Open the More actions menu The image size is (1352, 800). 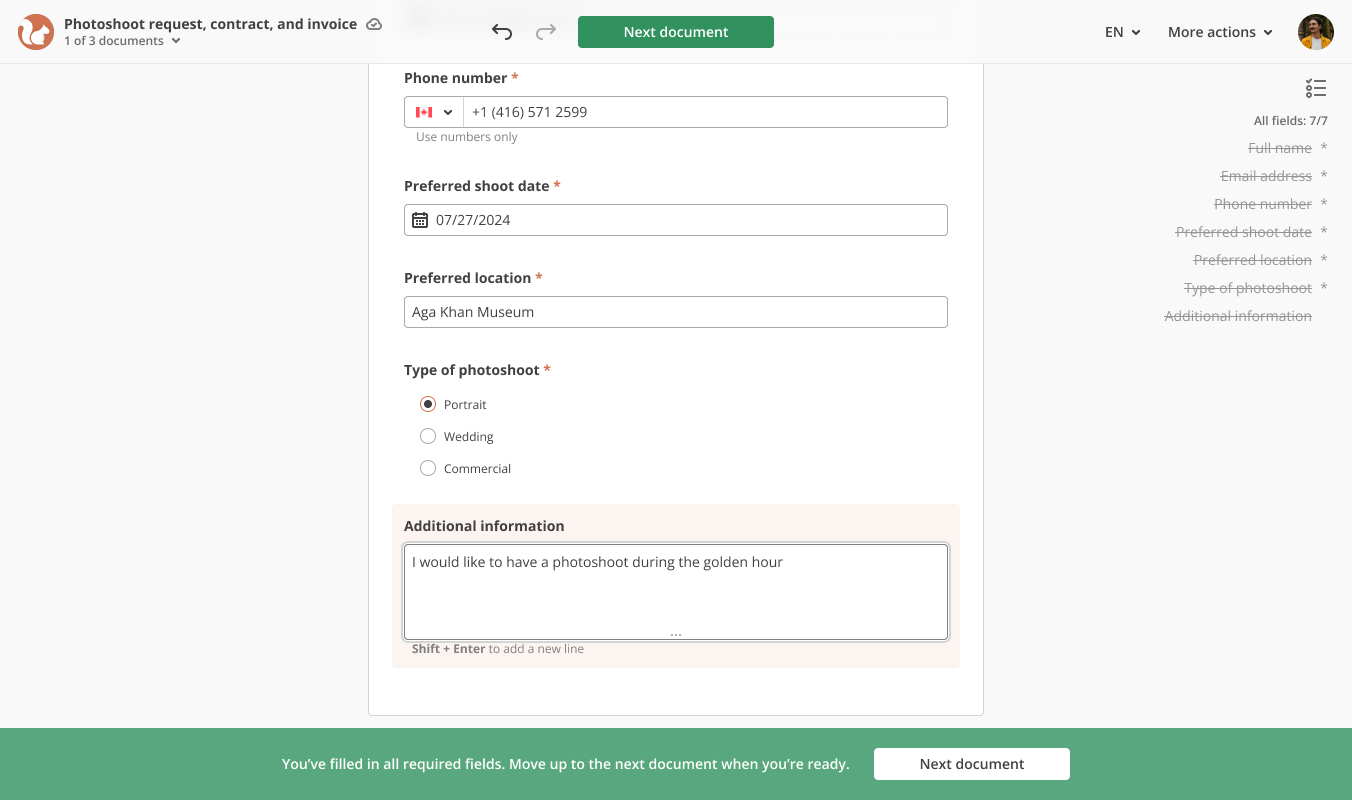(x=1220, y=32)
